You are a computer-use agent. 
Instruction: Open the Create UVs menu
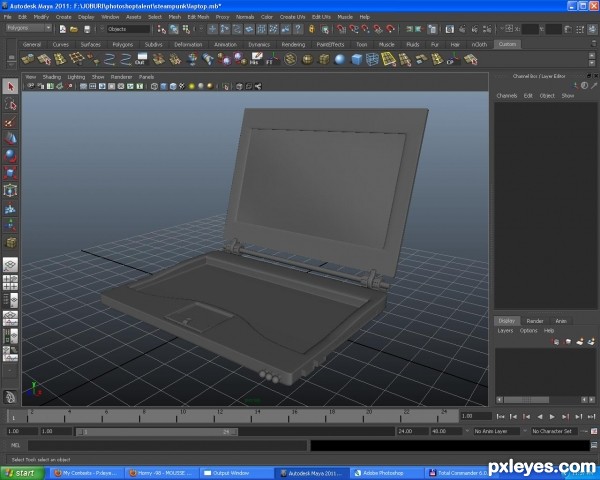[292, 17]
